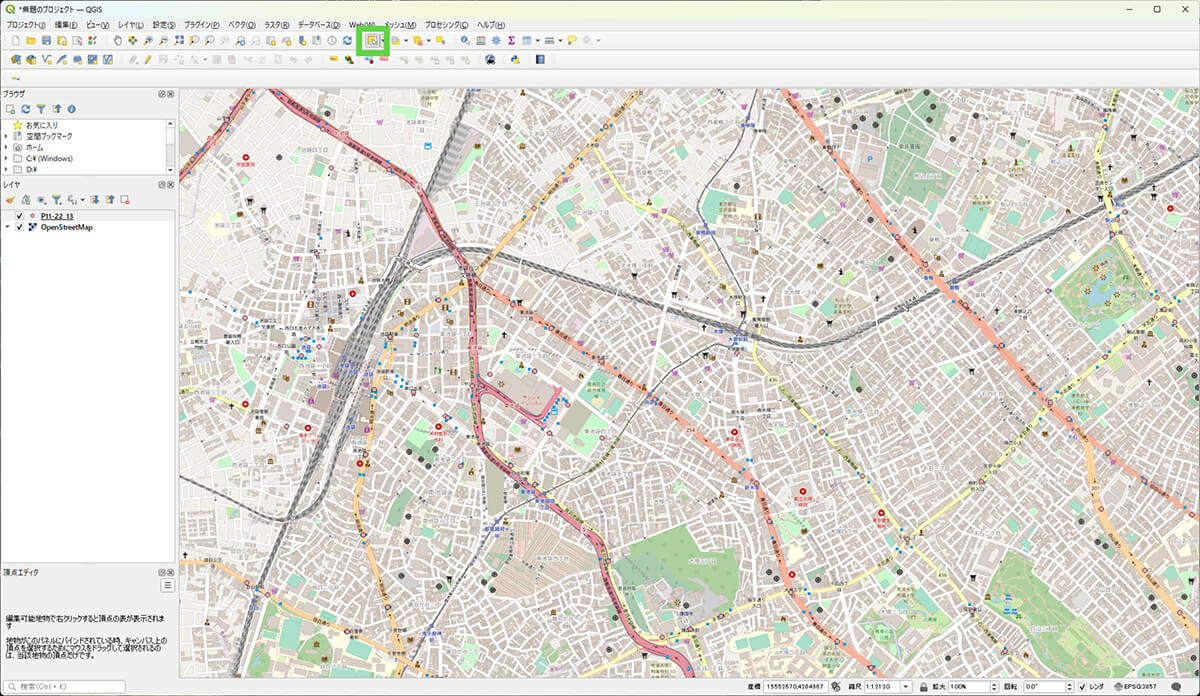The width and height of the screenshot is (1200, 696).
Task: Toggle the rendering checkbox in status bar
Action: [x=1082, y=686]
